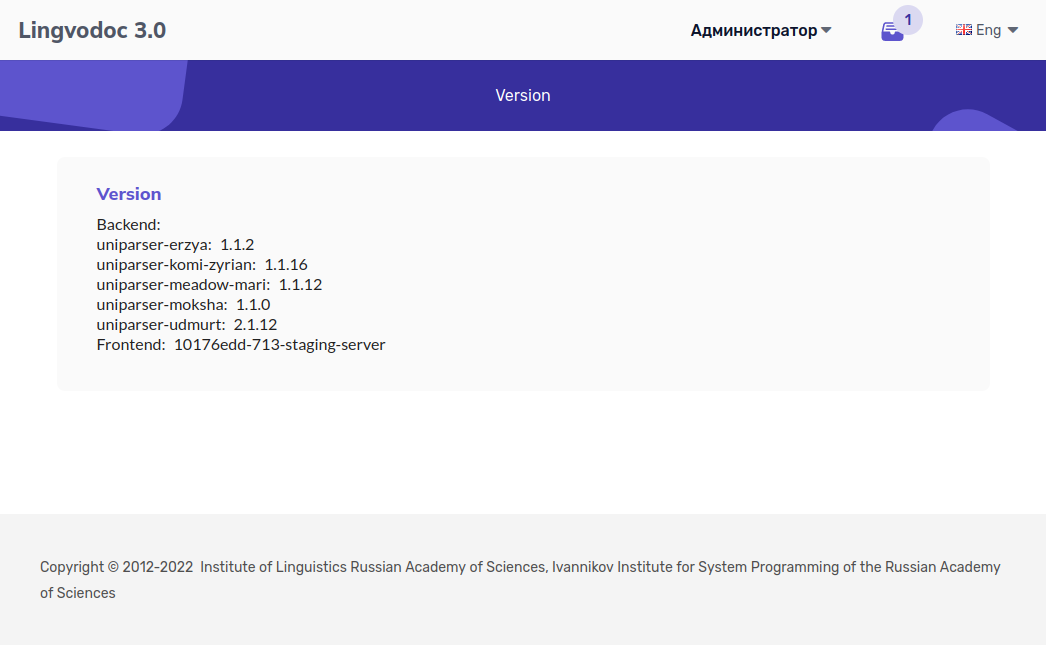
Task: Click Version in the navigation bar
Action: click(x=522, y=95)
